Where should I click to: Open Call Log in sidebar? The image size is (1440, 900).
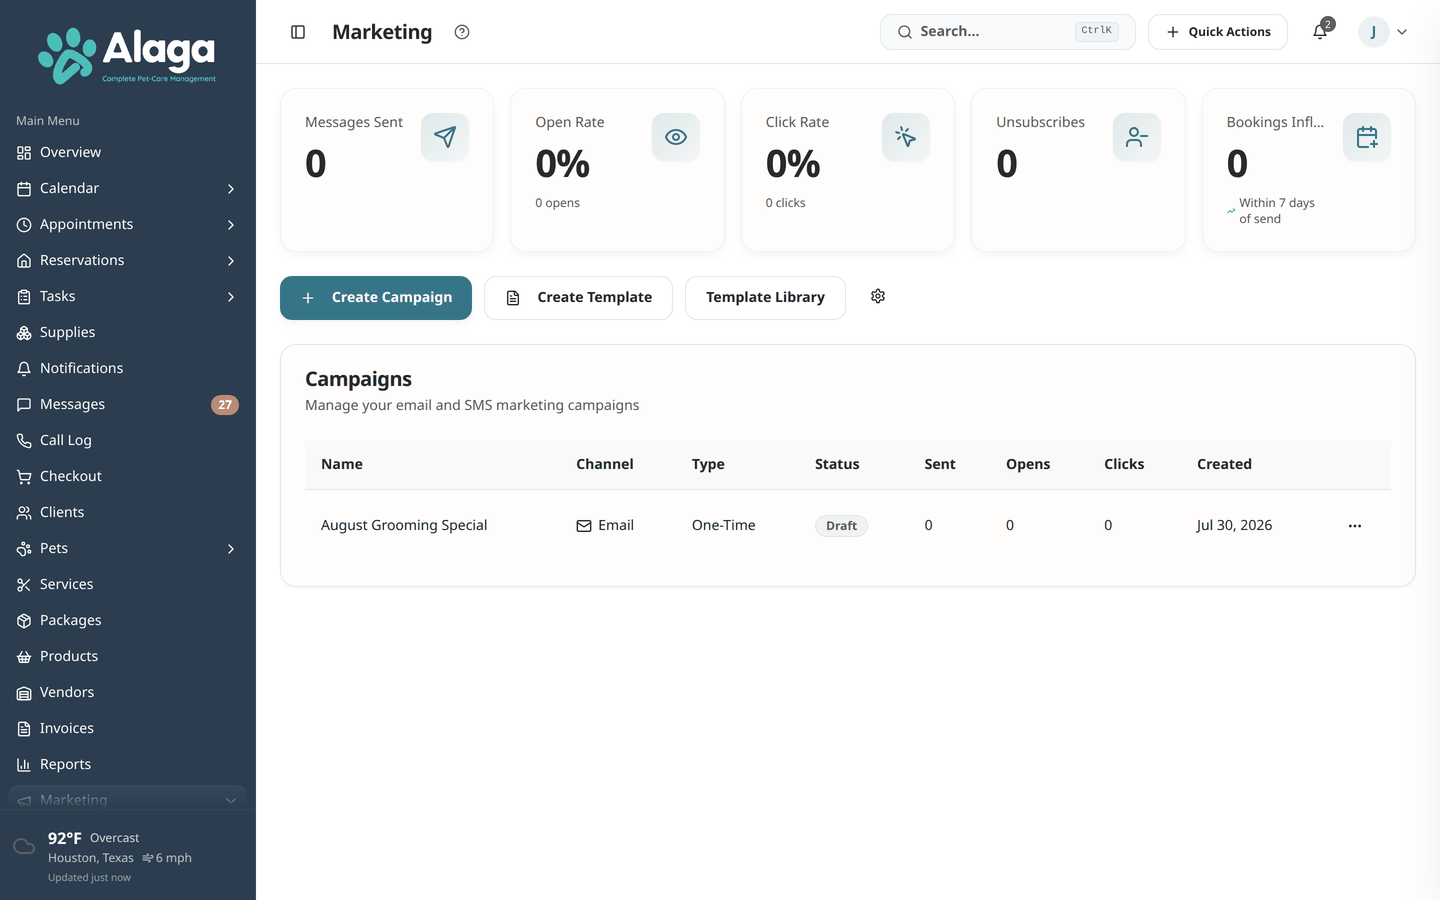point(128,441)
